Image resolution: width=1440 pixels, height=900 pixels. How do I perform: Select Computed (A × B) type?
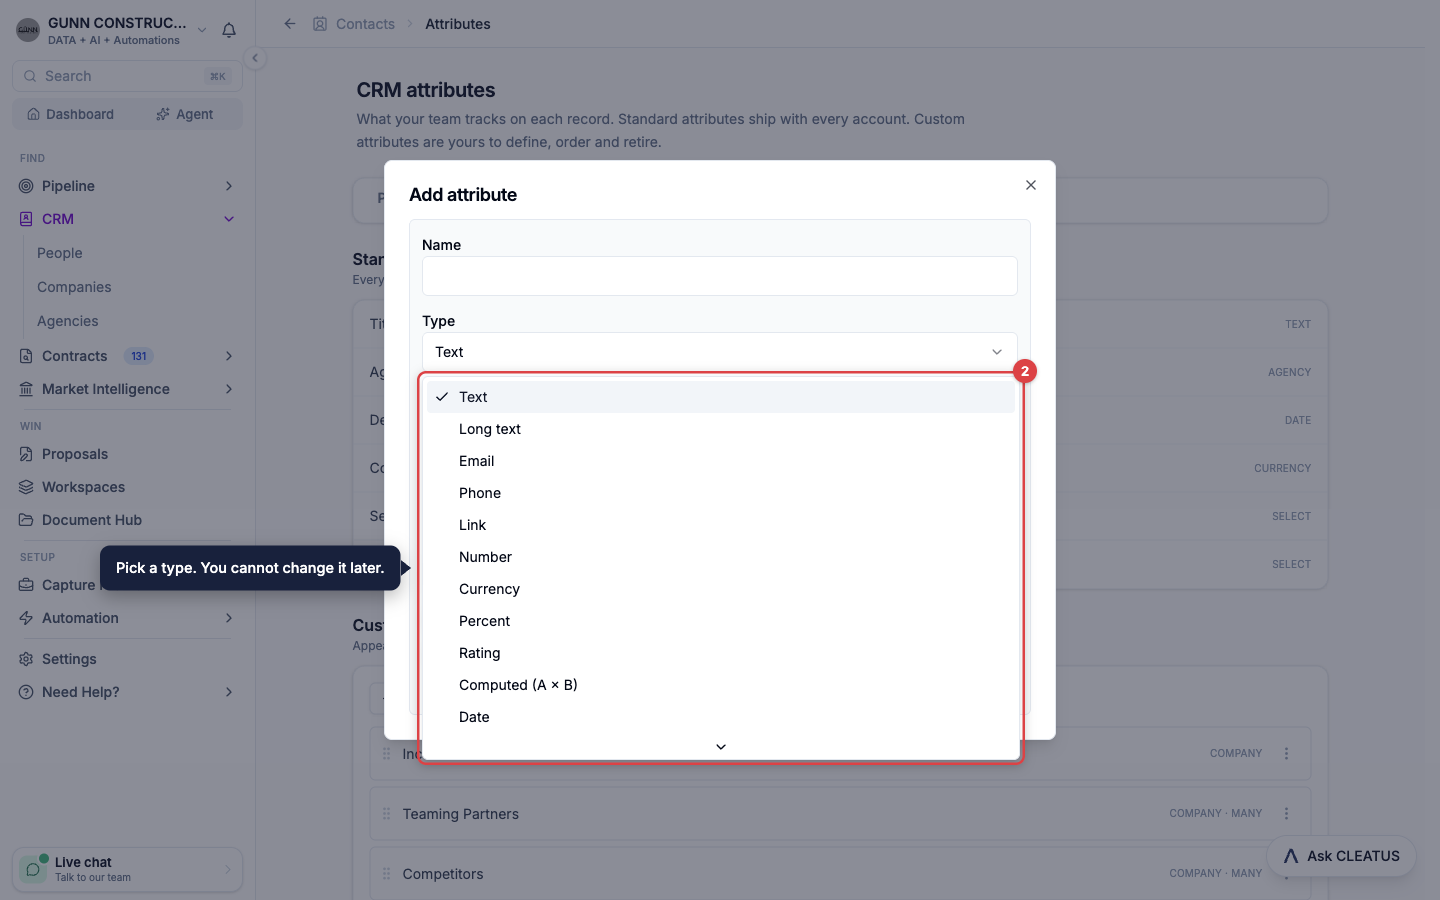tap(720, 685)
